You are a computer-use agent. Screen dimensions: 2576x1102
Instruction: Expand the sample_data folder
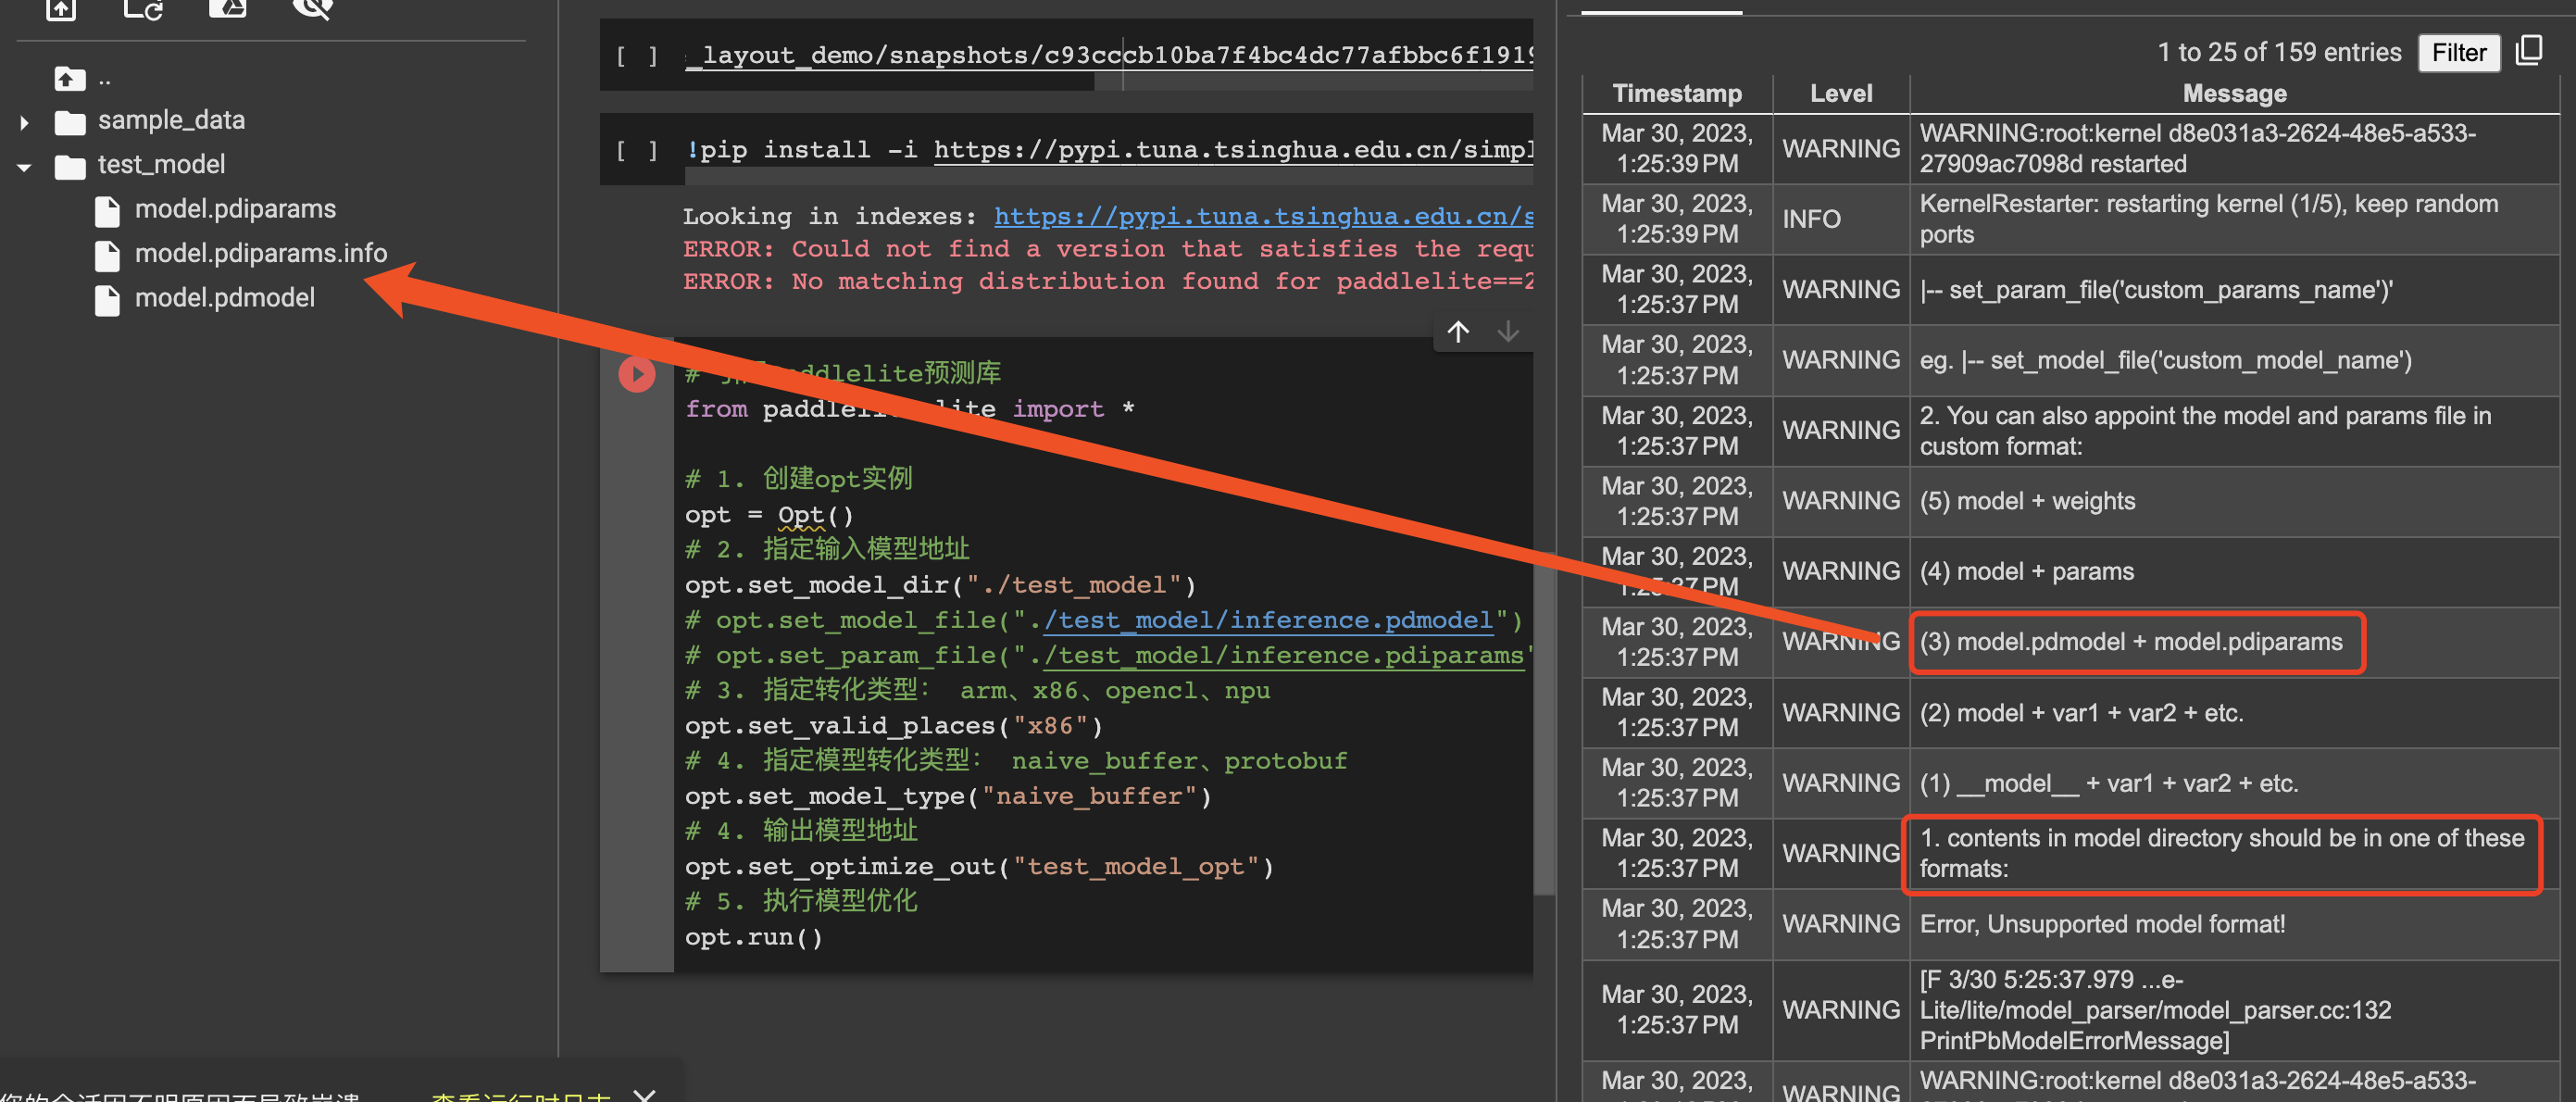(x=24, y=121)
